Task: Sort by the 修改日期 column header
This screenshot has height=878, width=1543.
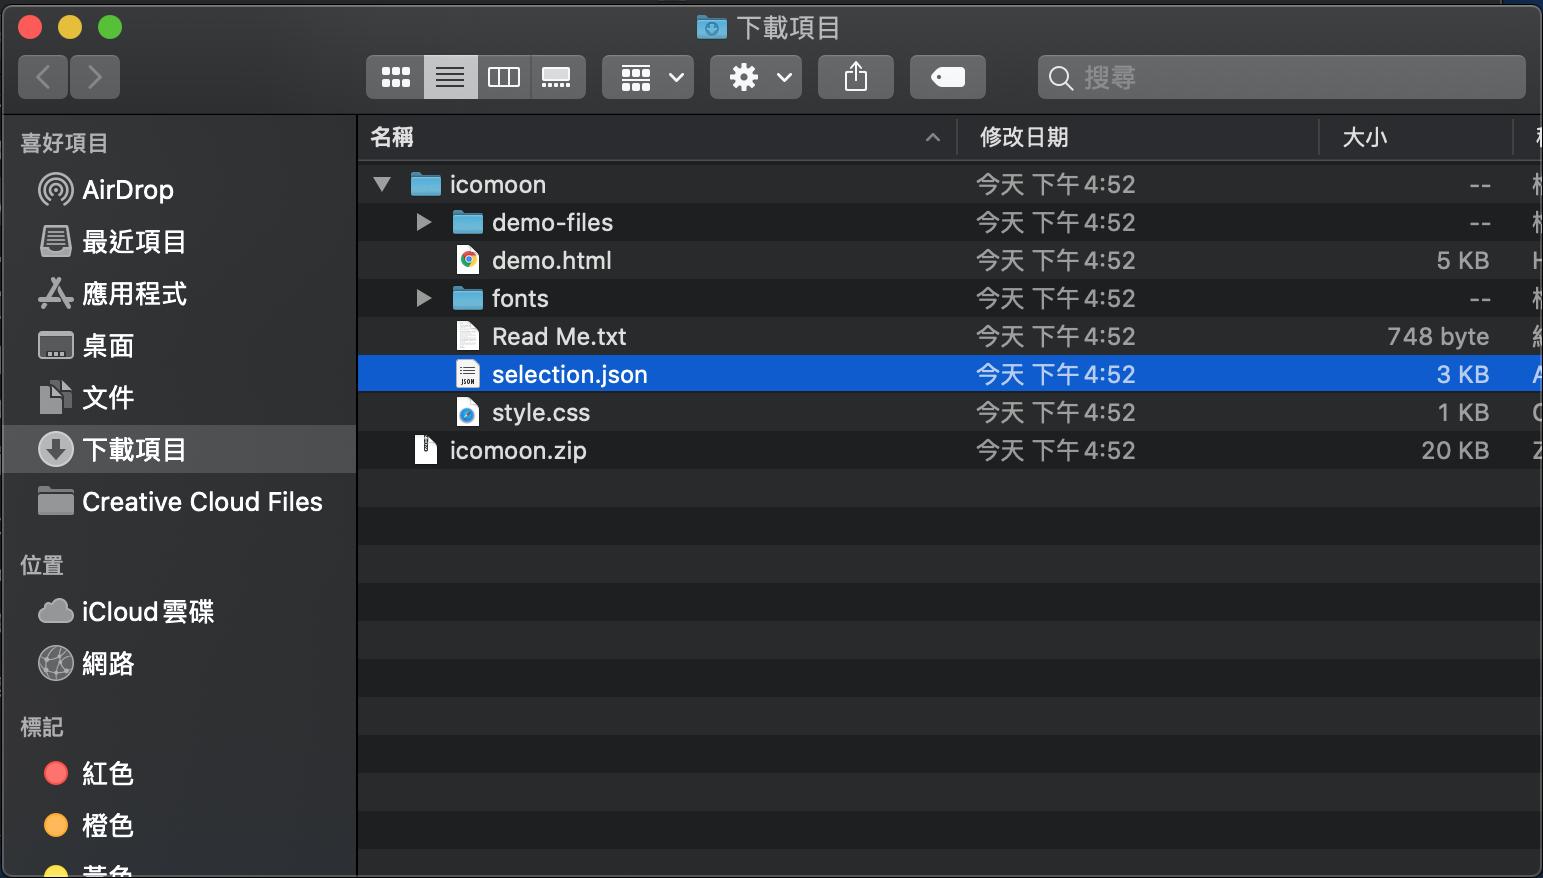Action: point(1138,137)
